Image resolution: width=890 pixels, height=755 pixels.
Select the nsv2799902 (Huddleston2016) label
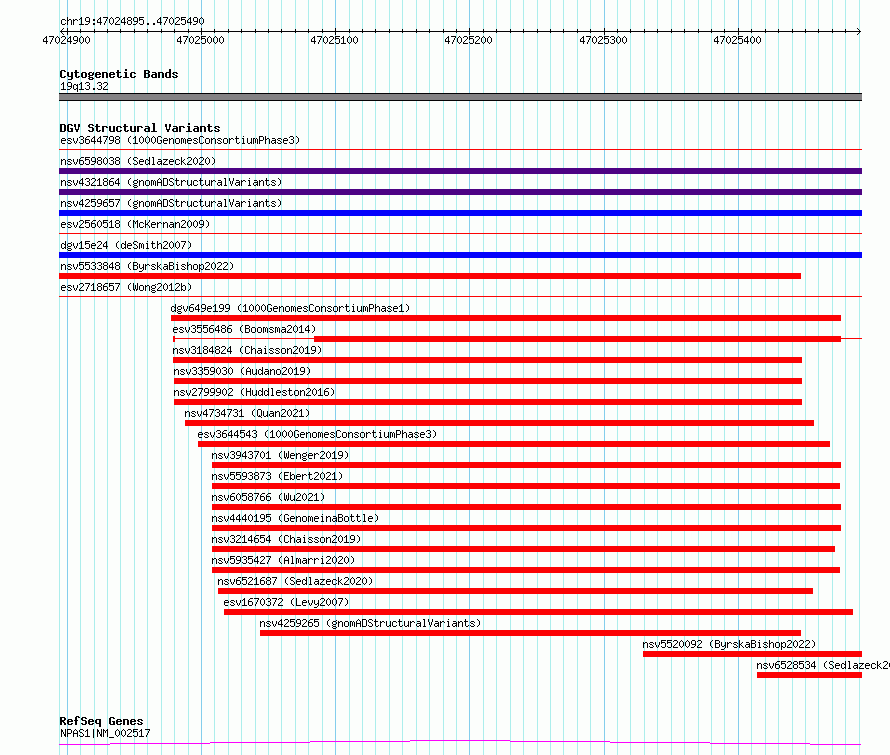click(254, 392)
